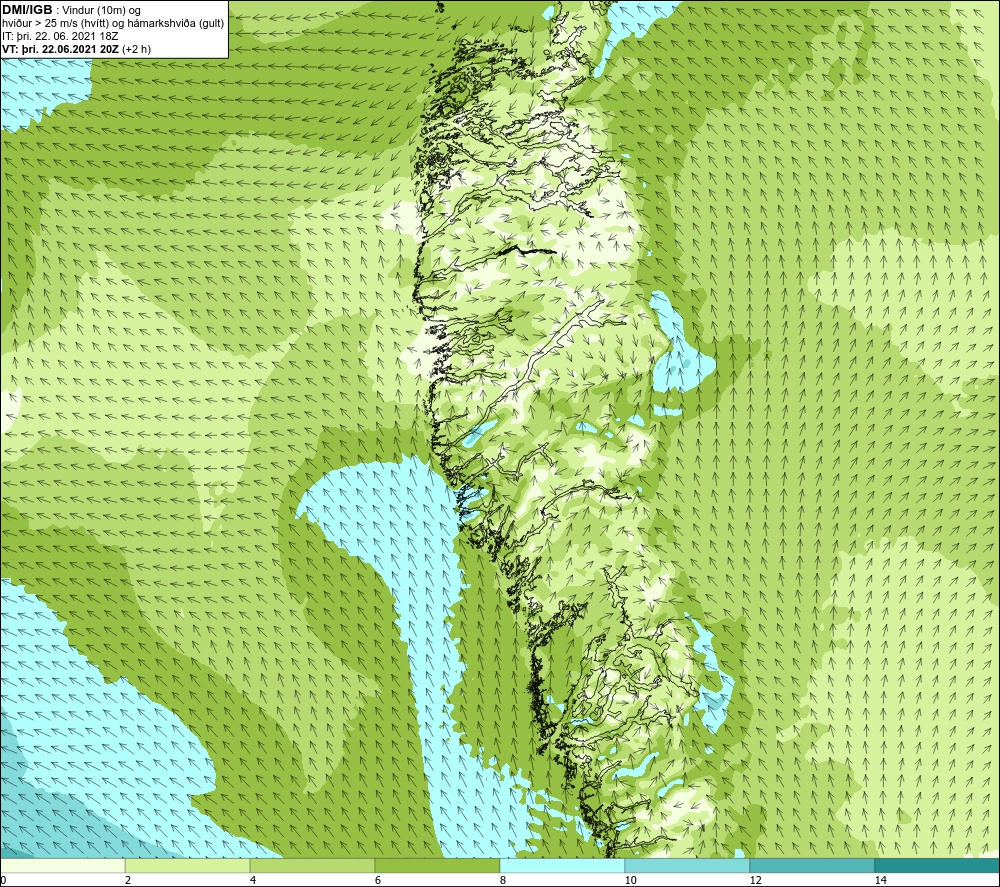This screenshot has height=887, width=1000.
Task: Click the 'VT: þri. 22.06.2021 20Z' valid time
Action: (61, 49)
